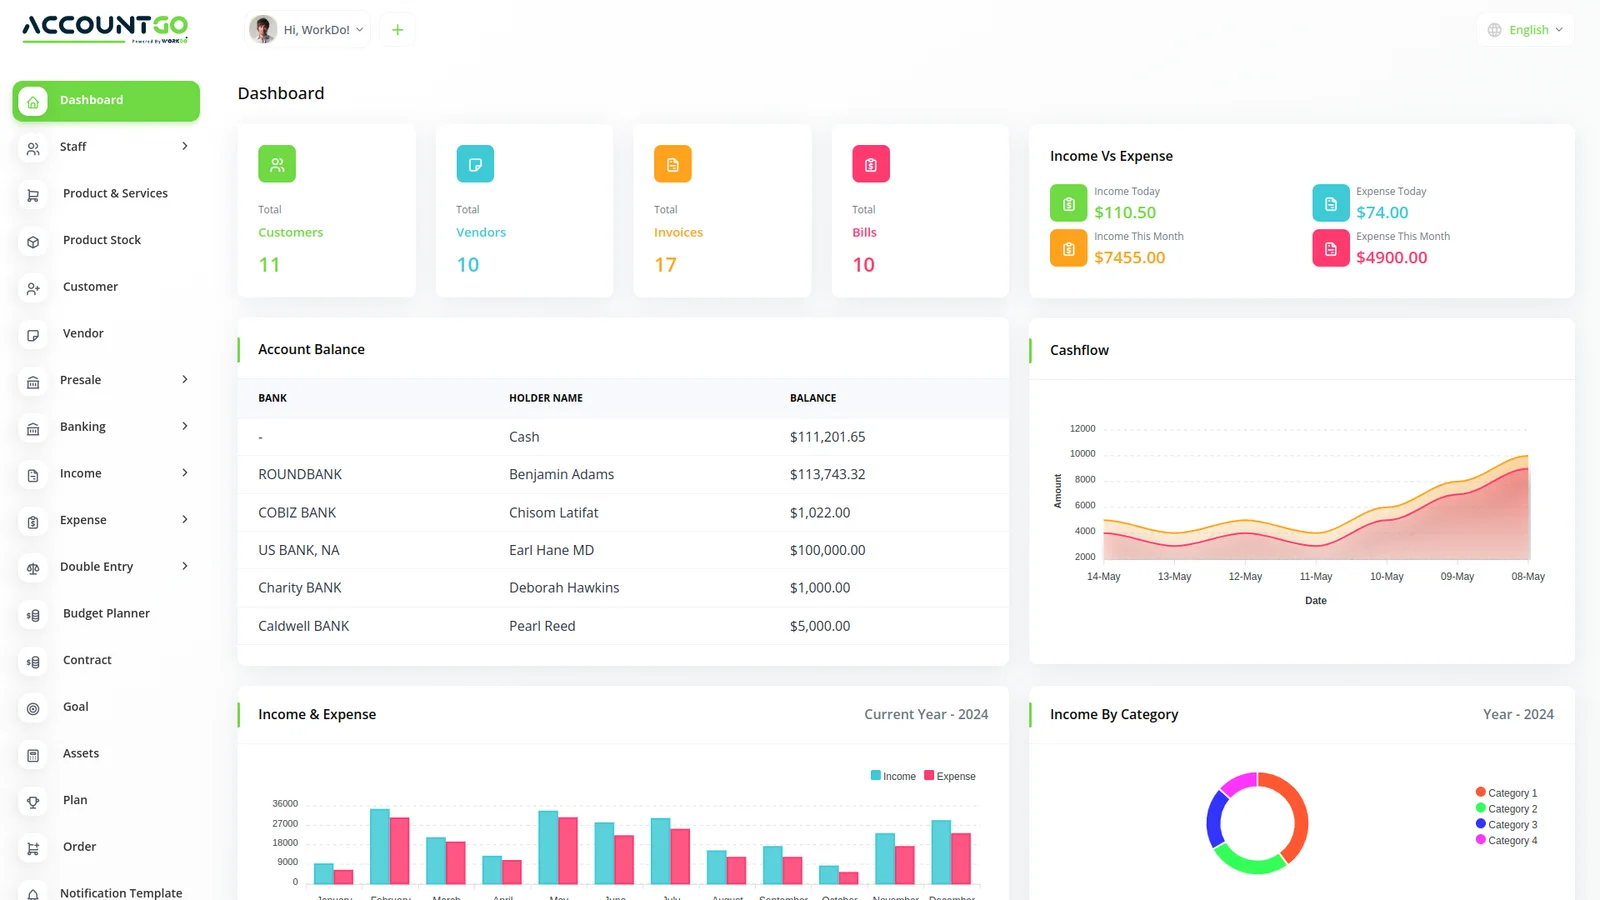Select the Vendor link in sidebar

83,333
